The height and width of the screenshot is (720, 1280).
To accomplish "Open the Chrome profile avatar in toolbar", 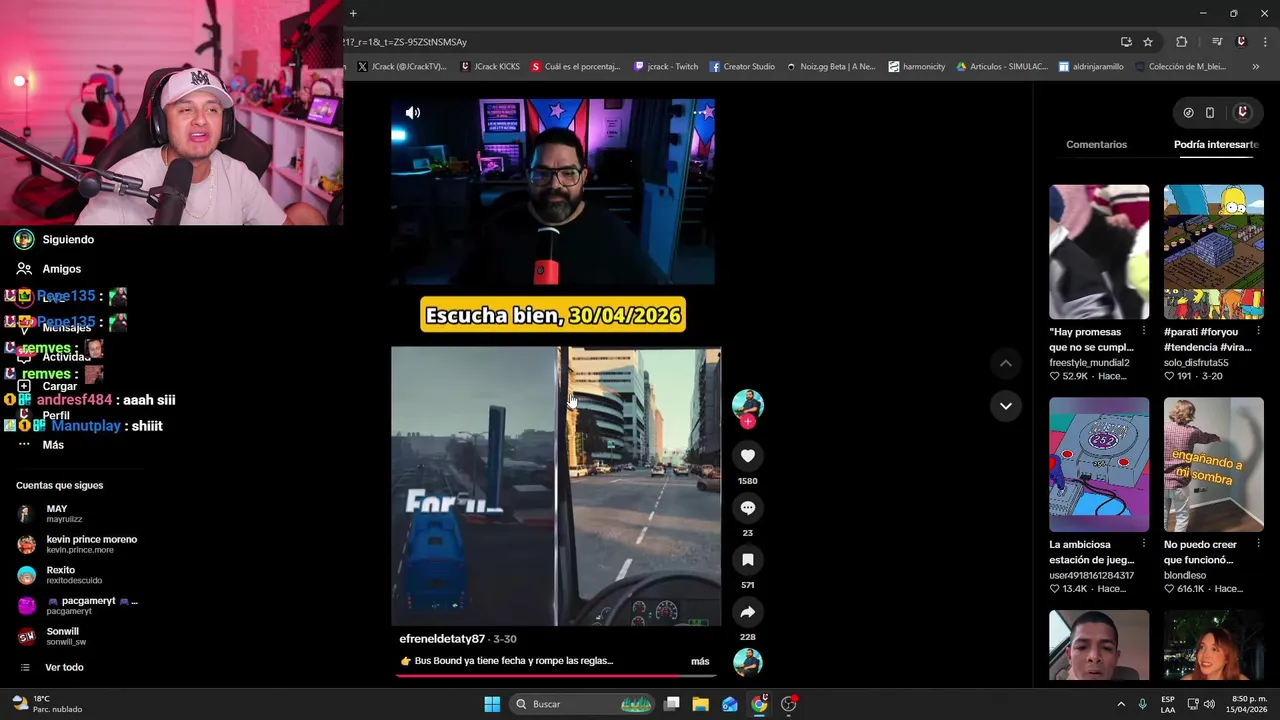I will coord(1241,42).
